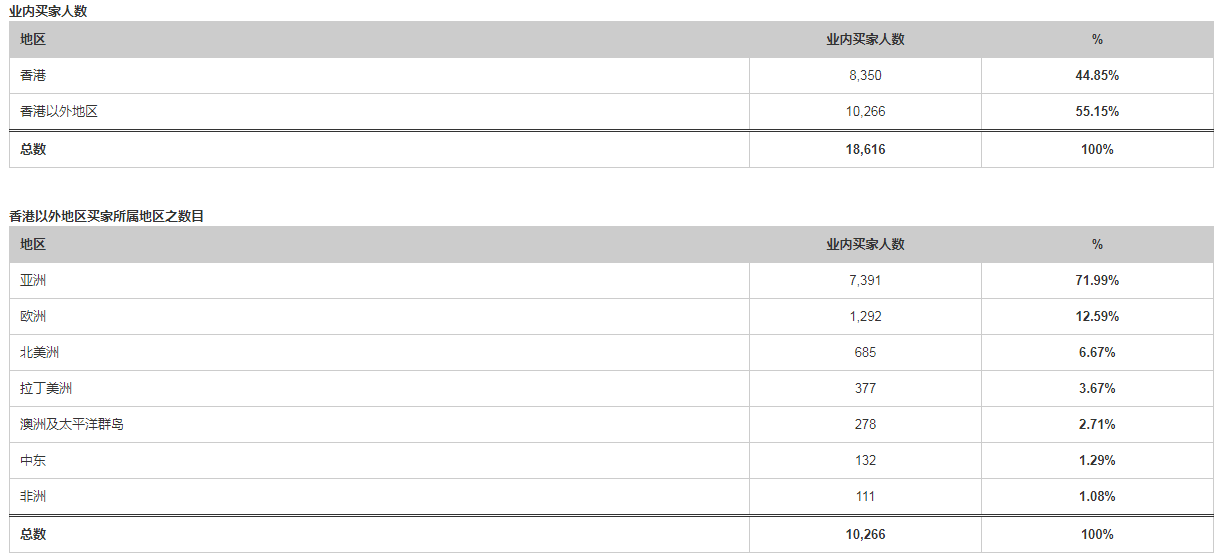
Task: Select the 2.71% percentage cell
Action: (x=1097, y=425)
